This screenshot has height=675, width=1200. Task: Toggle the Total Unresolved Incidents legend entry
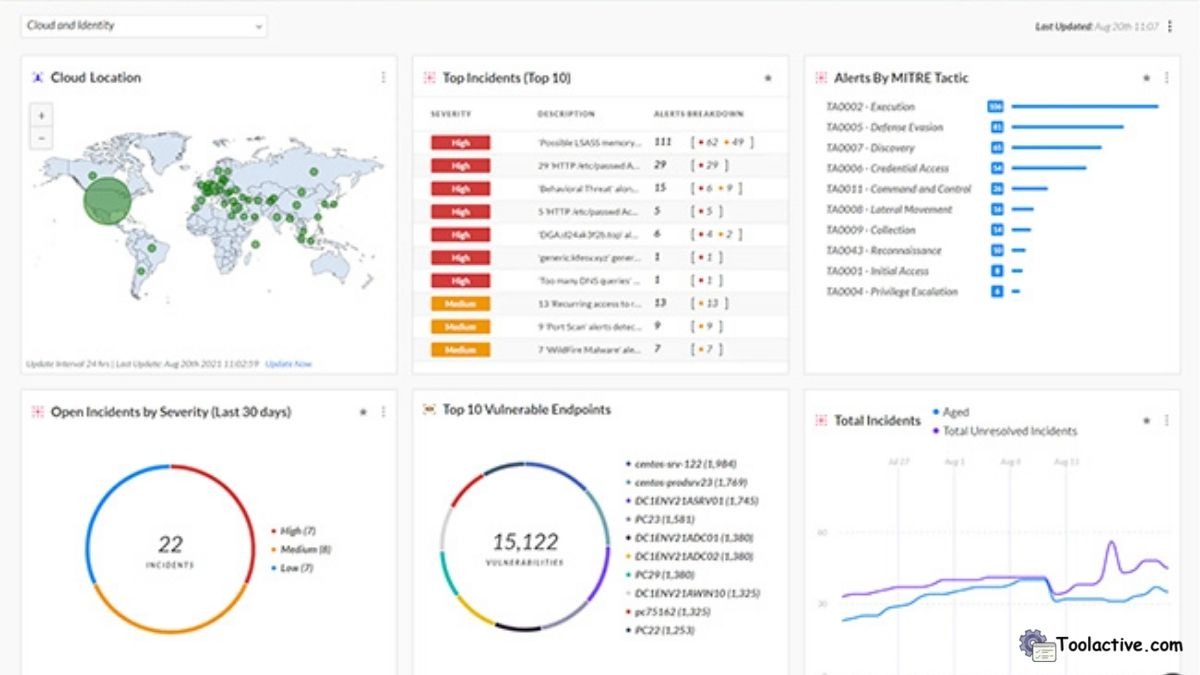1009,431
